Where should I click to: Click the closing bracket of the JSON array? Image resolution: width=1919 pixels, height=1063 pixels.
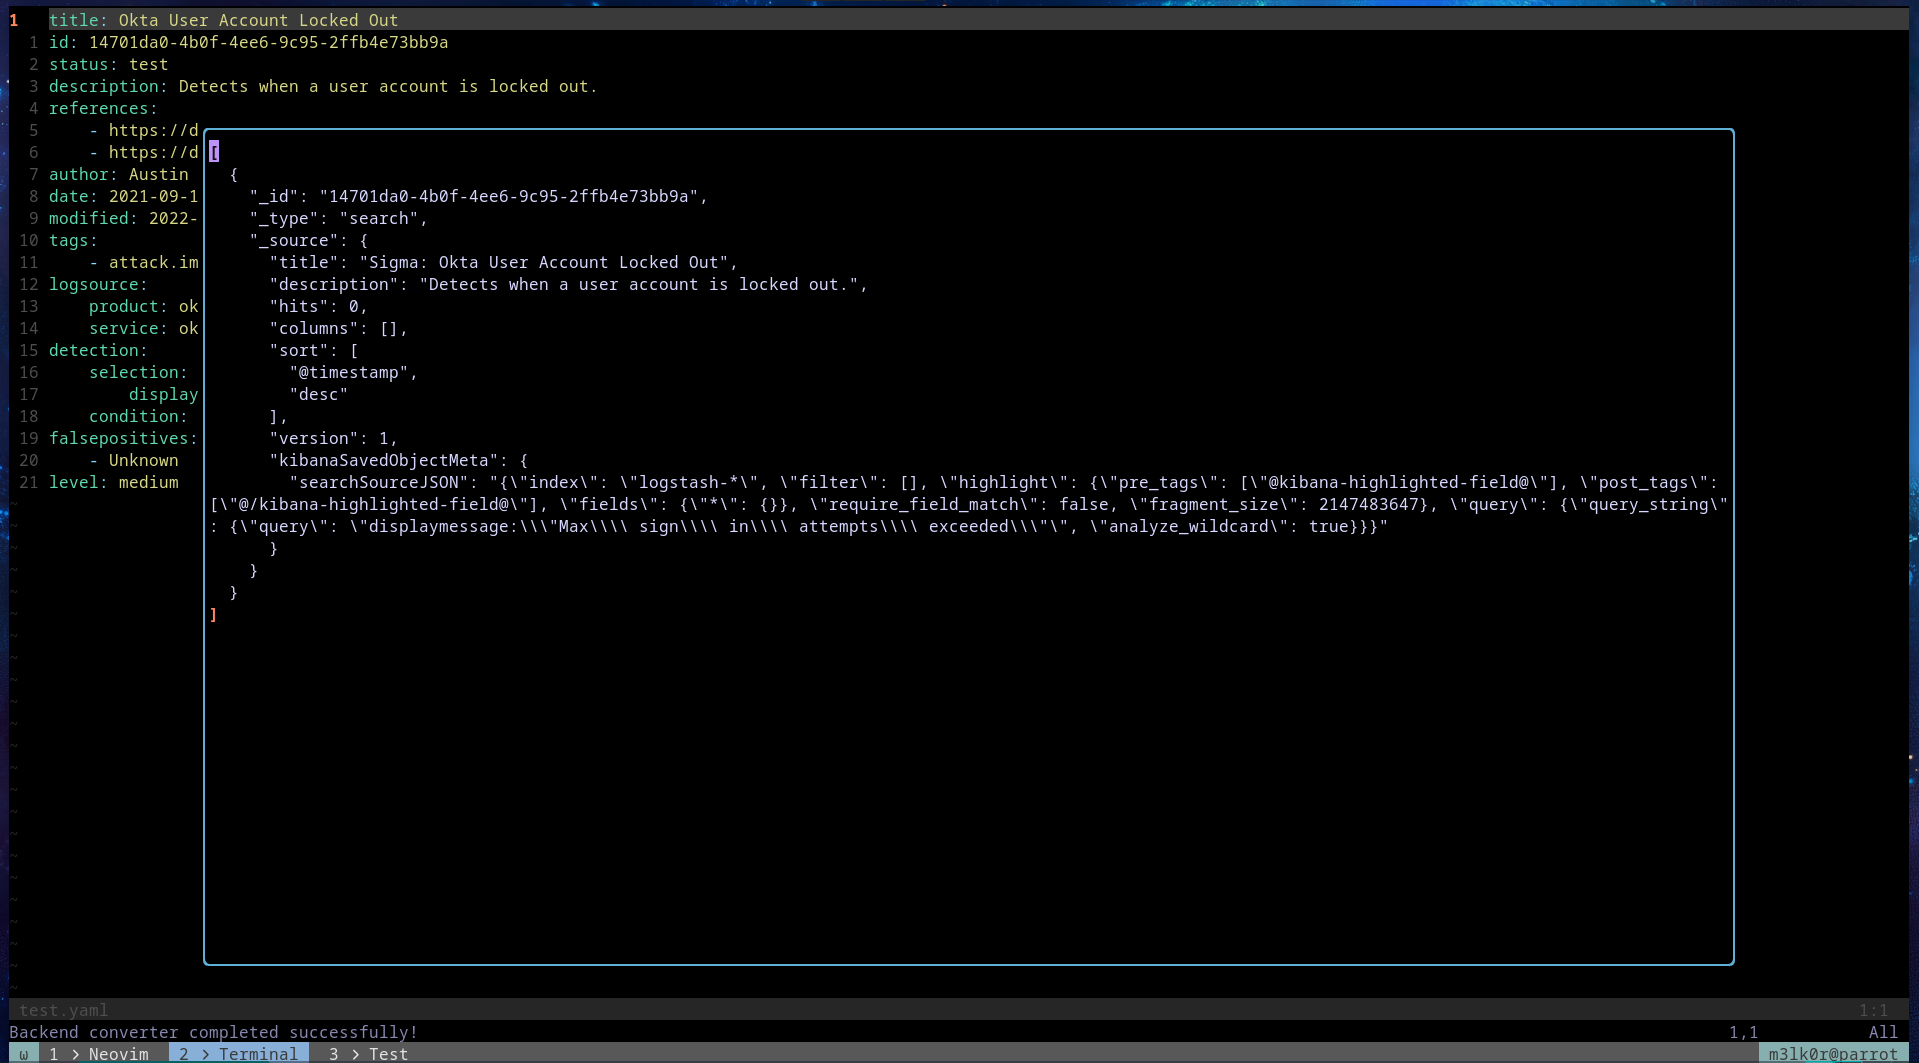[213, 613]
